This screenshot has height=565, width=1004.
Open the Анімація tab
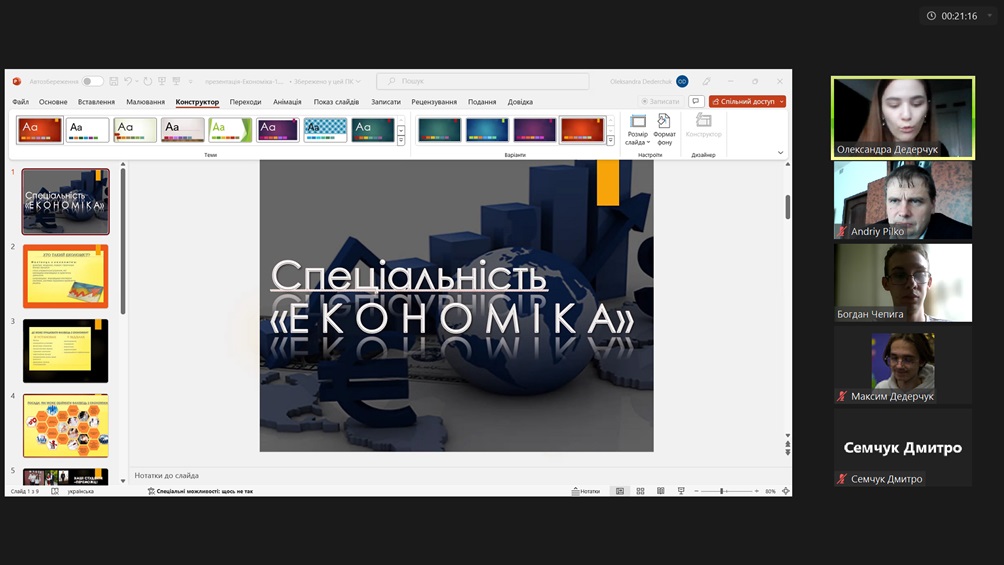click(x=287, y=102)
